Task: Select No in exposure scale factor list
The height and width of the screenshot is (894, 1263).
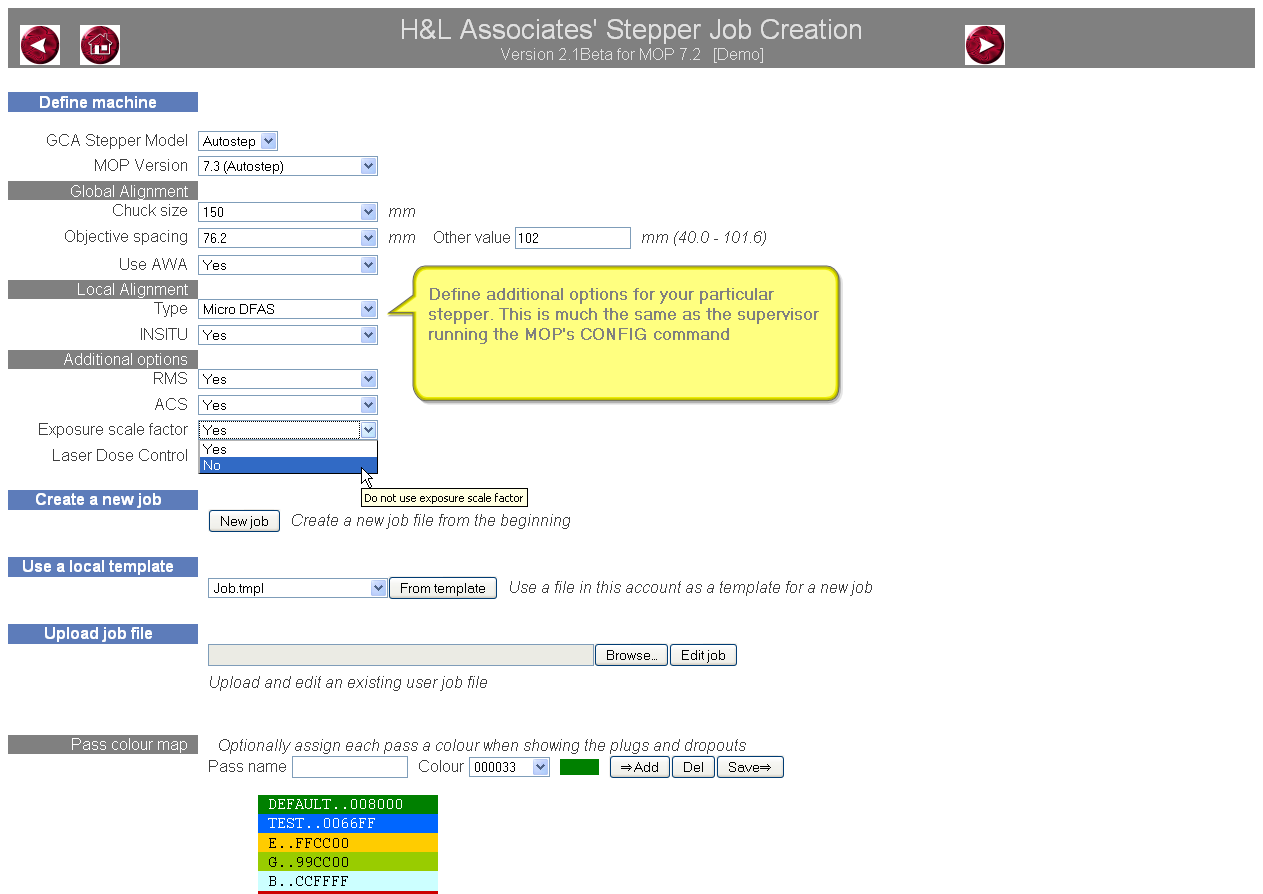Action: click(x=288, y=465)
